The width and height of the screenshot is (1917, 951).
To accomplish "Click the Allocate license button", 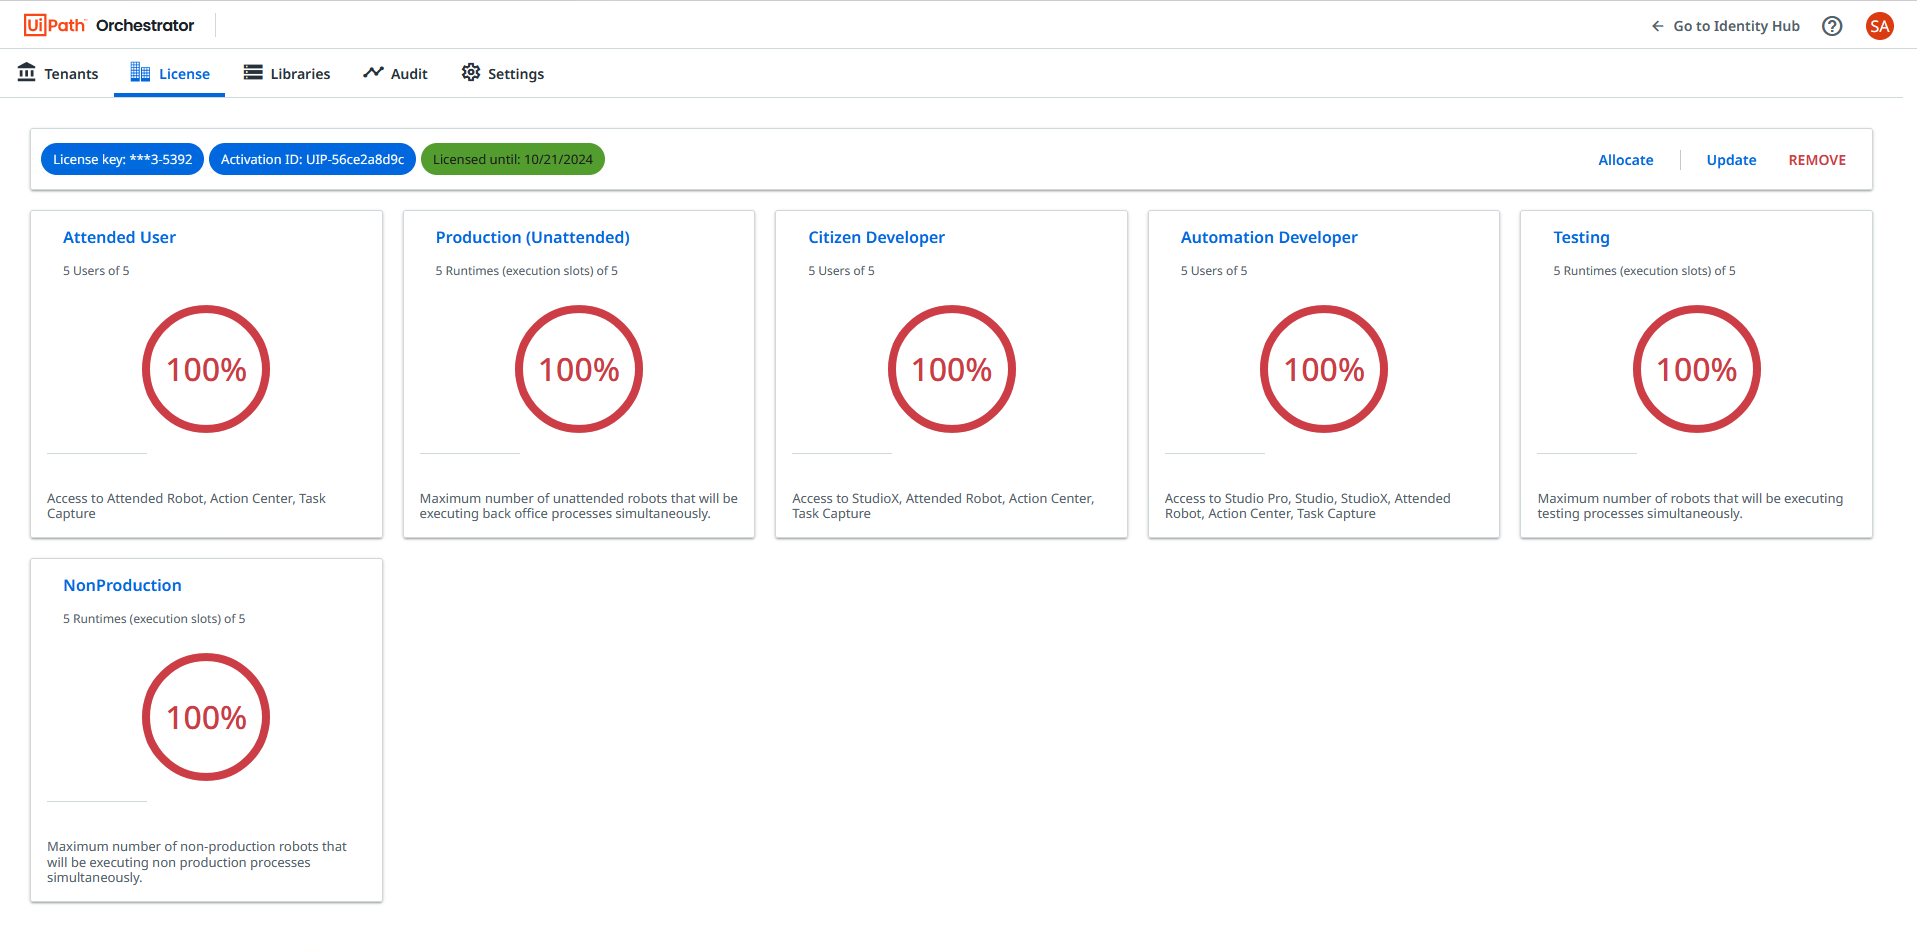I will 1626,160.
